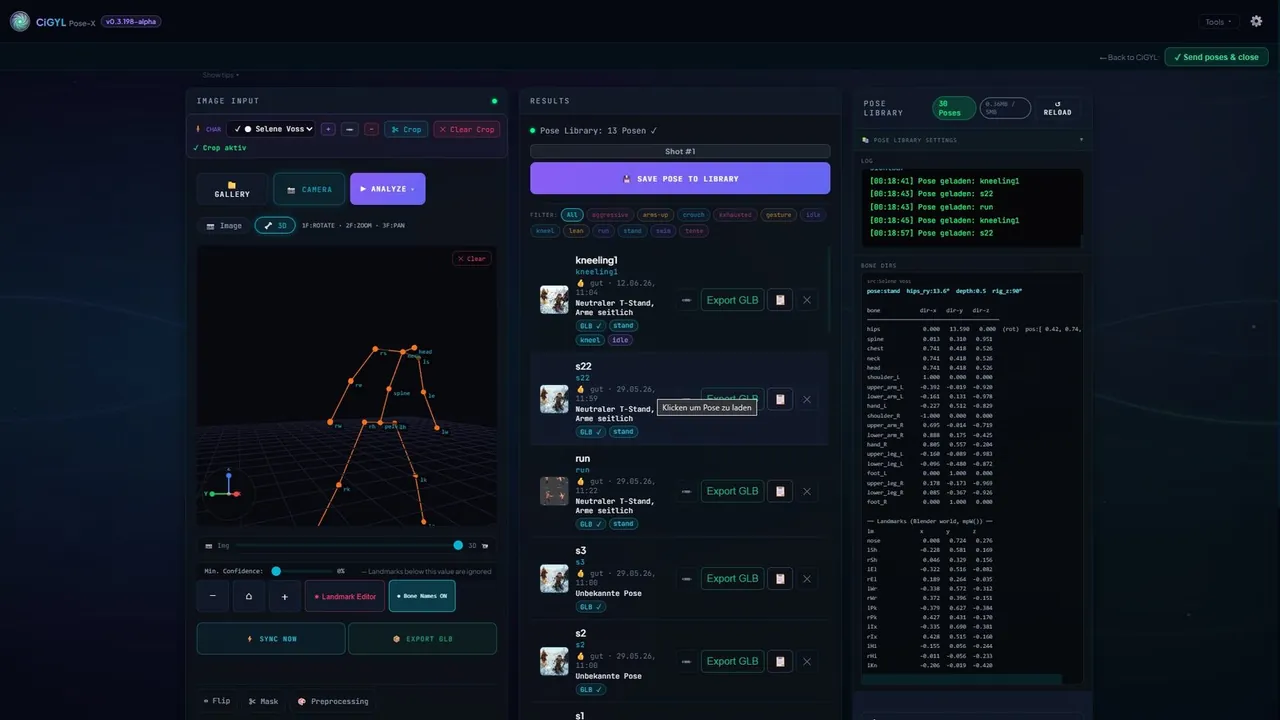This screenshot has width=1280, height=720.
Task: Switch to the Image view tab
Action: coord(224,226)
